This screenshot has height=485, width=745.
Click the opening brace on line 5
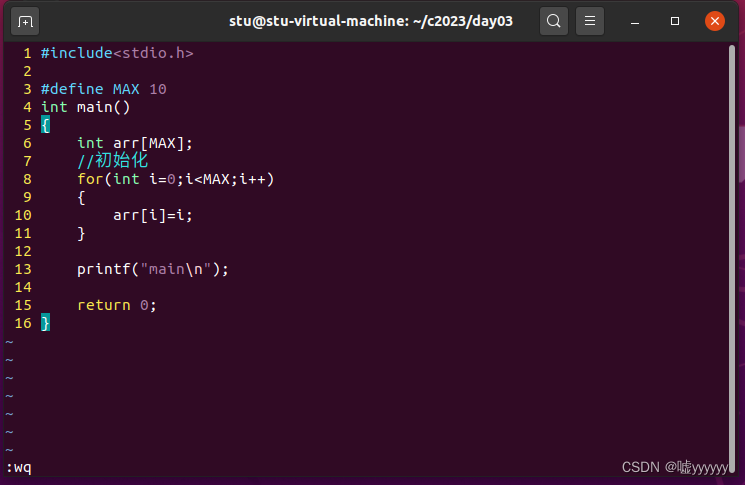[45, 125]
